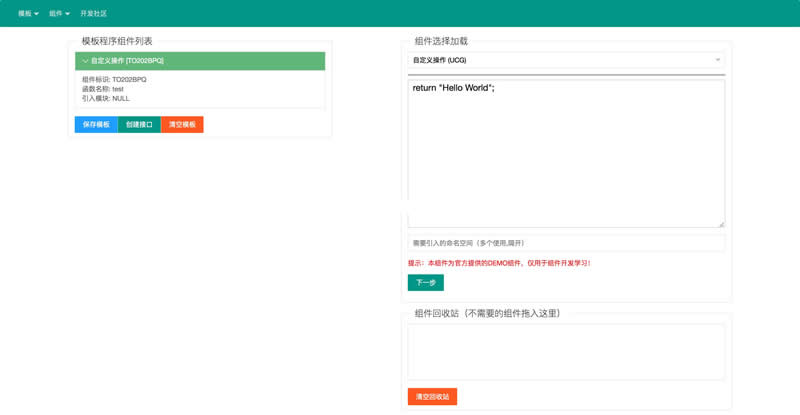Select the 组件标识: TO202BPQ line

coord(114,80)
